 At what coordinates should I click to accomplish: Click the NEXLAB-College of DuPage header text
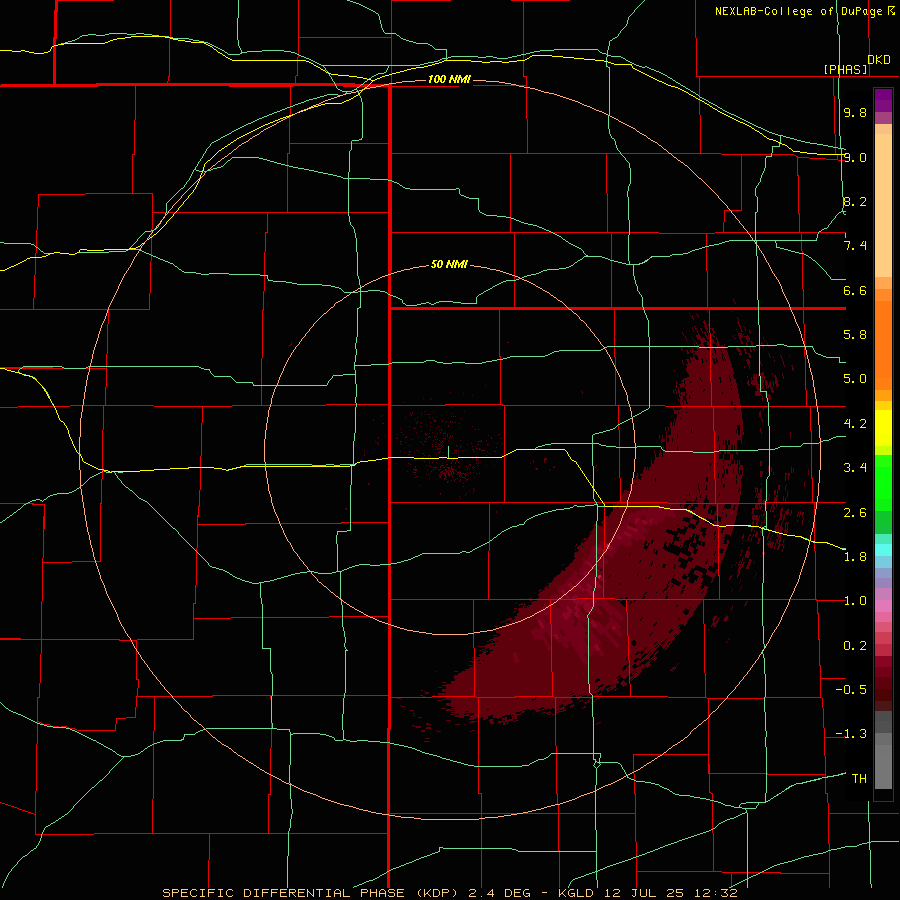(799, 11)
